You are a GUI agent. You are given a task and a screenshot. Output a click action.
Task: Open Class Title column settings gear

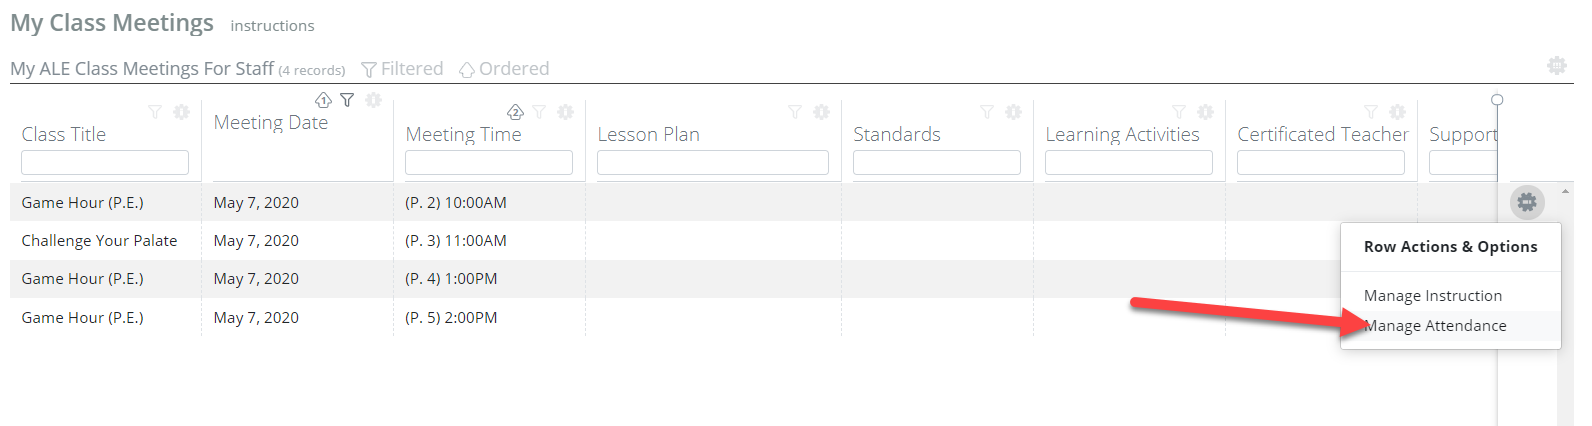point(181,112)
